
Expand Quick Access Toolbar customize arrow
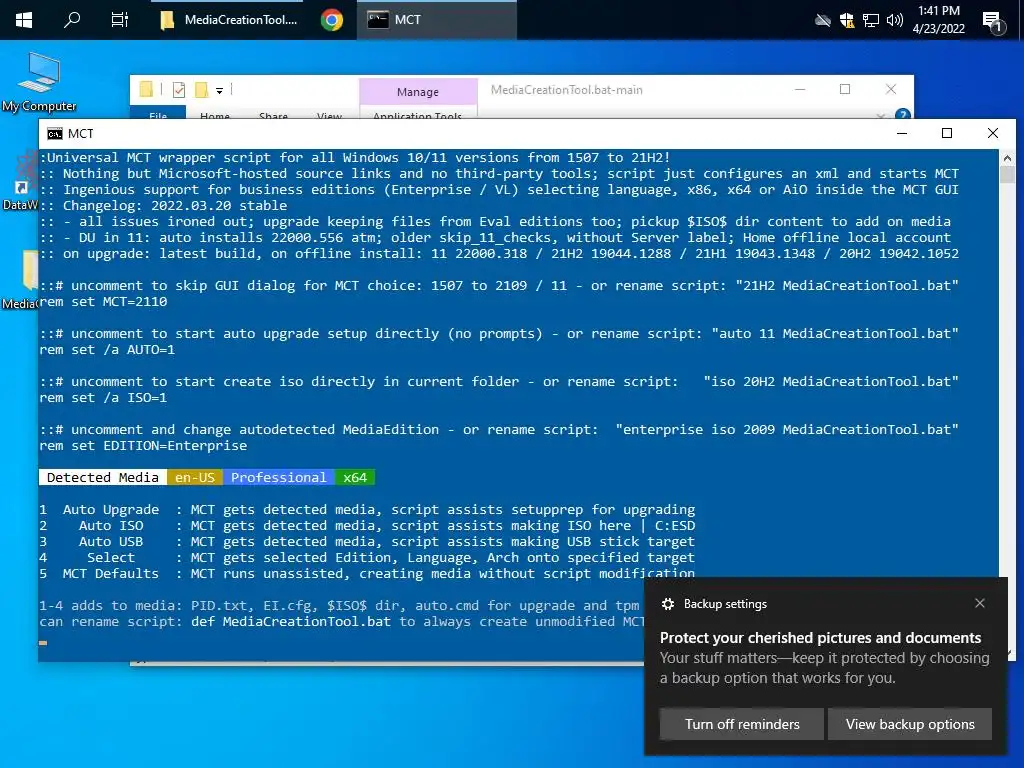tap(219, 91)
